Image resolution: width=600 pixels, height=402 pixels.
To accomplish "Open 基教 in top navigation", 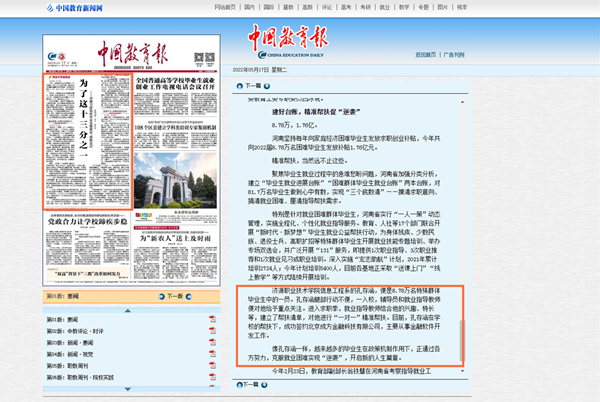I will pos(288,7).
